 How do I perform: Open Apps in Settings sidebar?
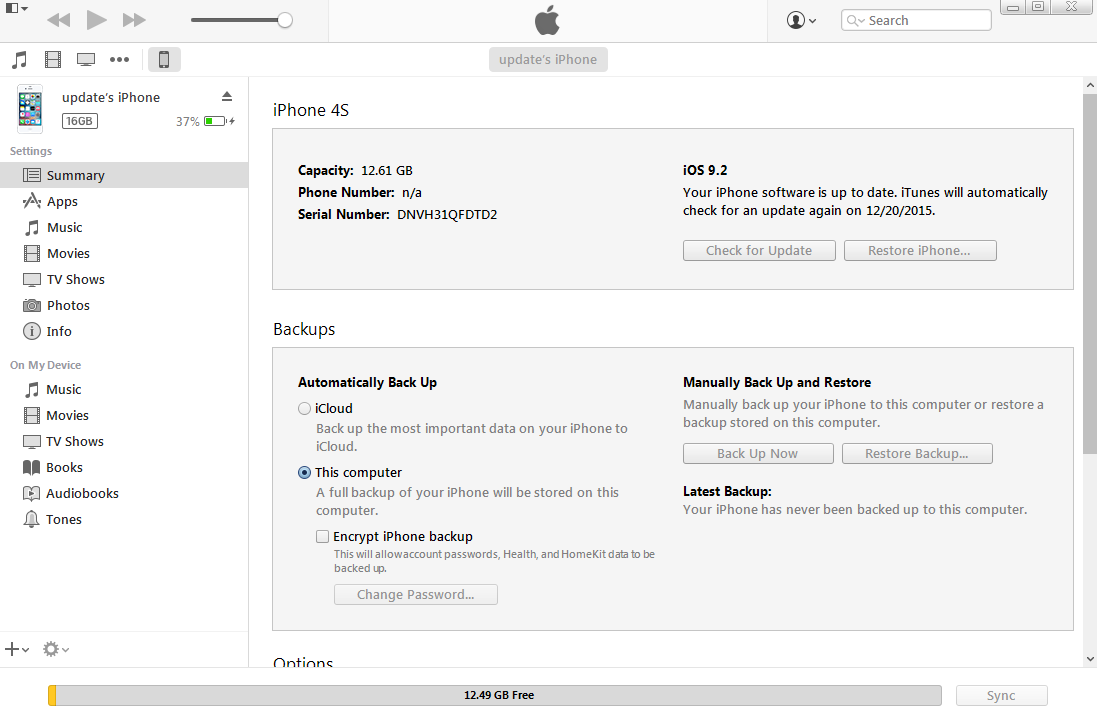(x=124, y=201)
